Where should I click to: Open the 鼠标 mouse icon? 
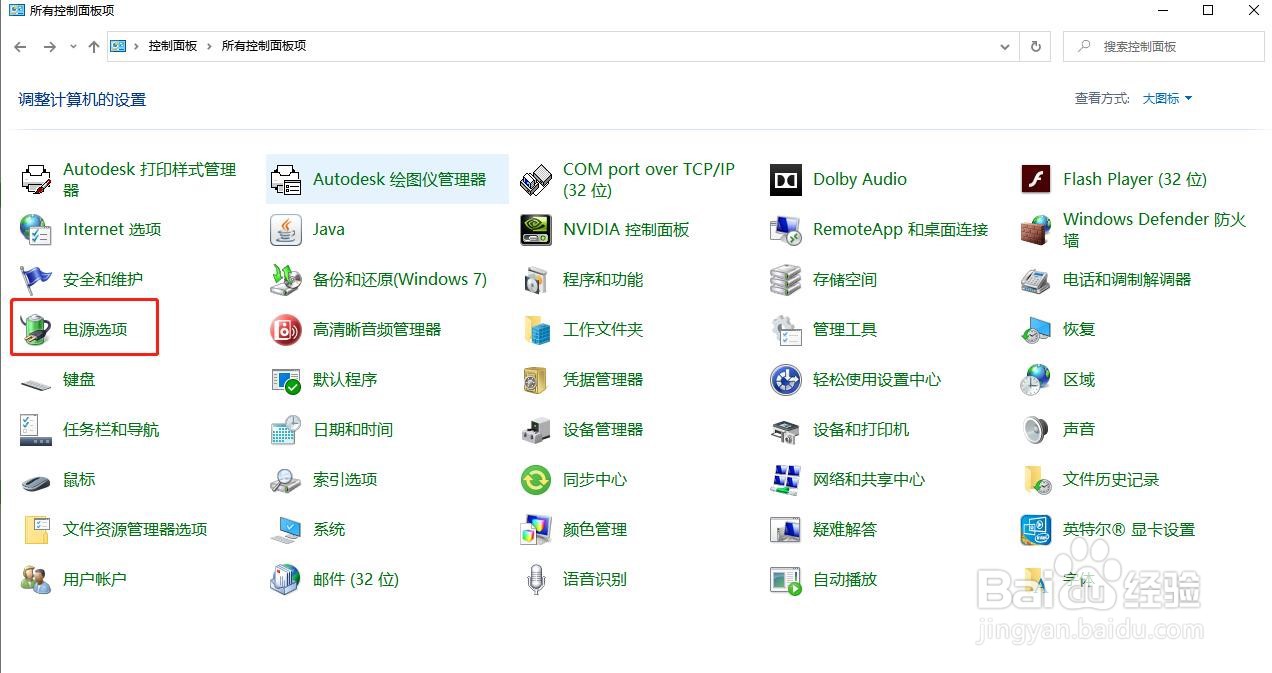[36, 482]
